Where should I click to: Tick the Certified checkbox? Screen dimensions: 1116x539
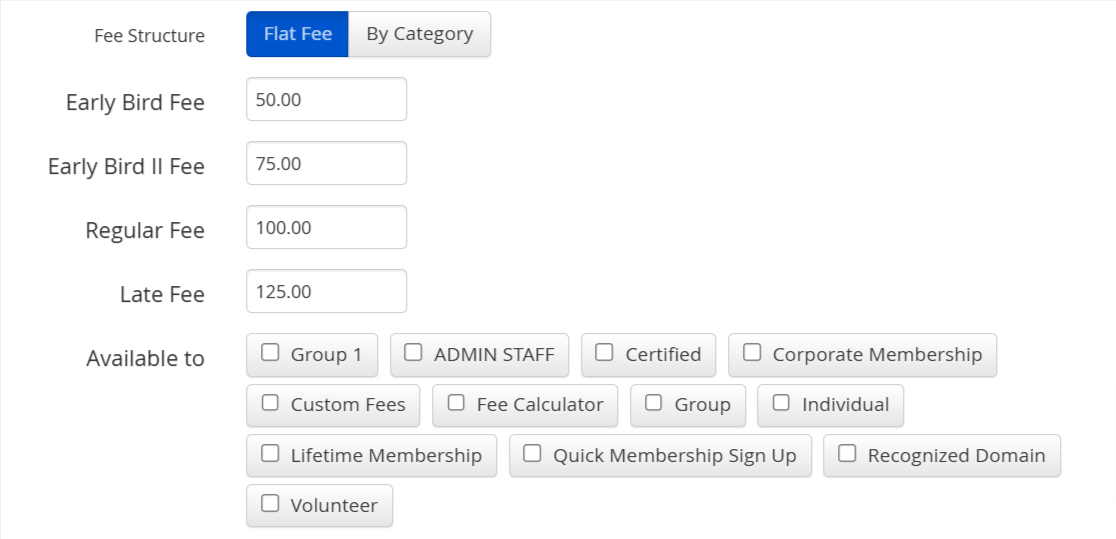pos(604,352)
